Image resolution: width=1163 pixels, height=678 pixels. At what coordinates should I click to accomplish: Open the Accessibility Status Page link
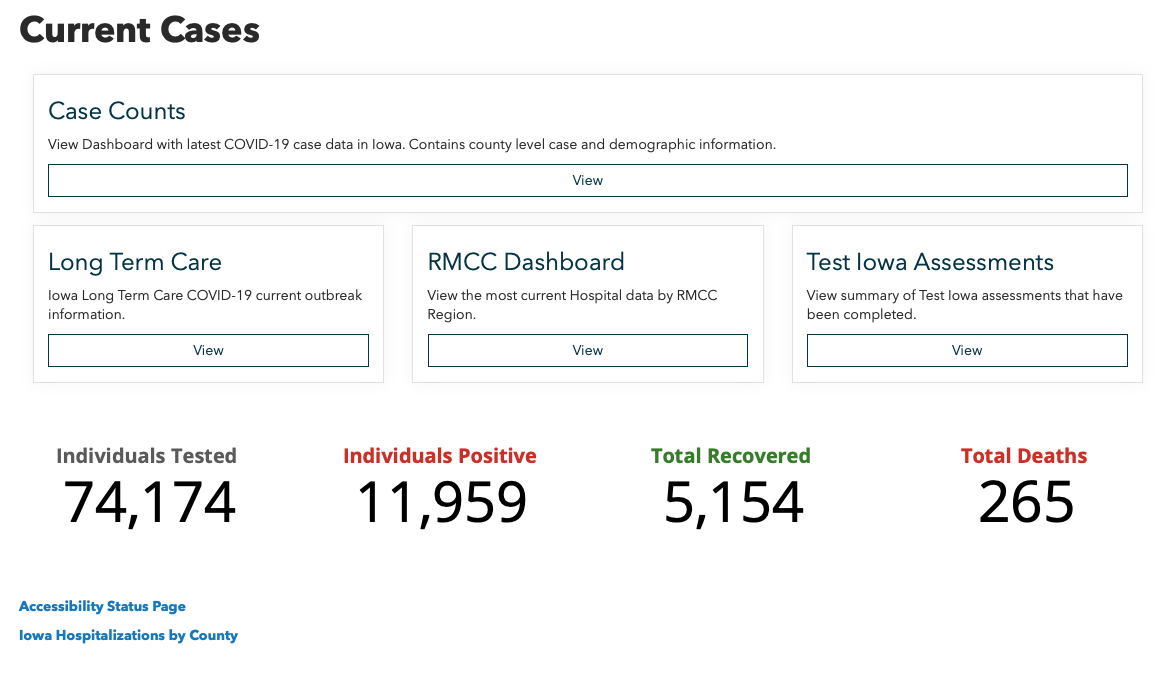click(102, 606)
